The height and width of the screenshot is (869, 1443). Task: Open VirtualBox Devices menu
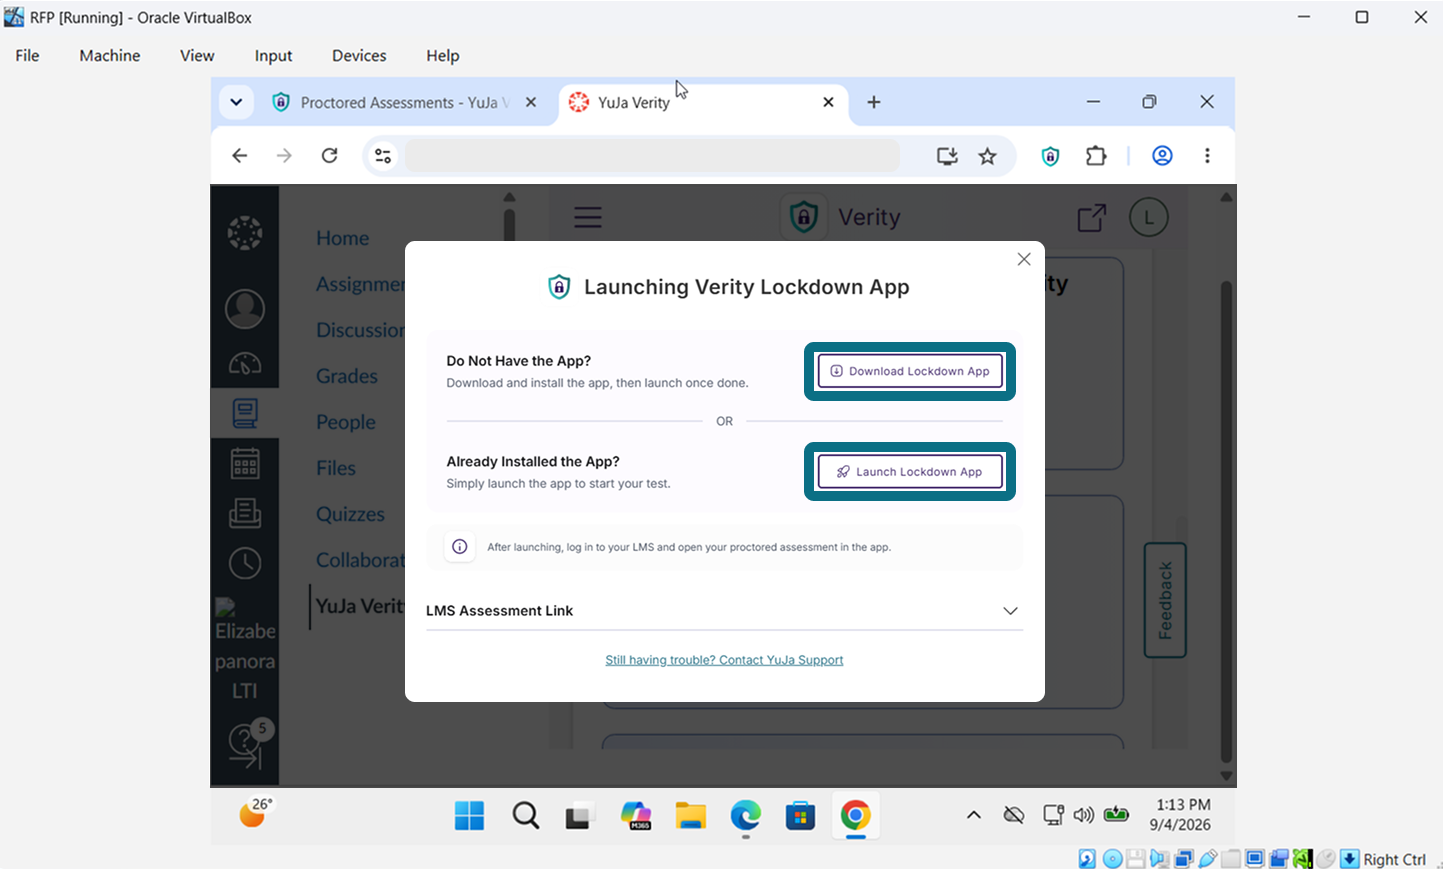tap(359, 55)
